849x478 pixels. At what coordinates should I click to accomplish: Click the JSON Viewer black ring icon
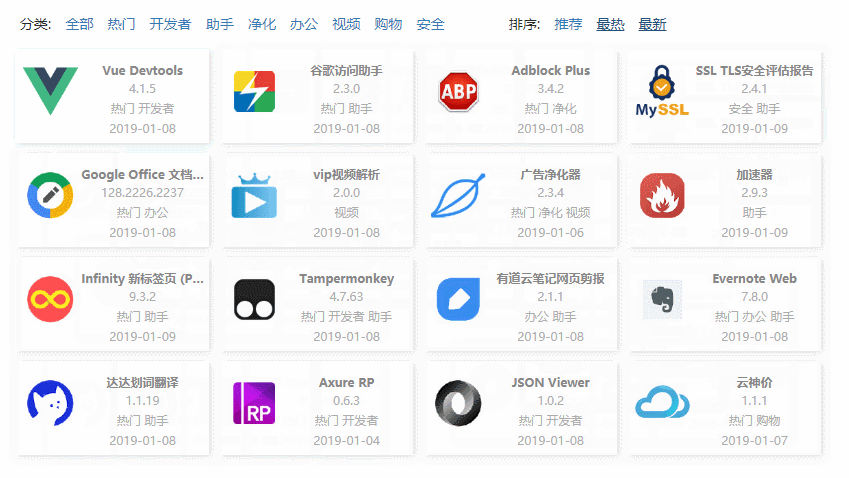458,403
